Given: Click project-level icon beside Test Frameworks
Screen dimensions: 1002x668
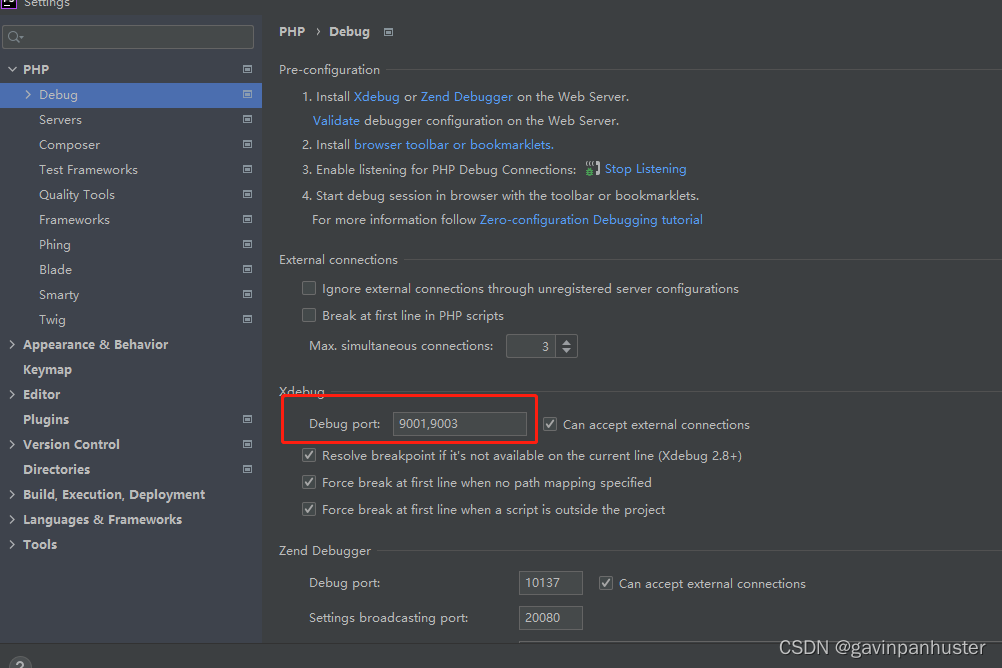Looking at the screenshot, I should click(247, 169).
